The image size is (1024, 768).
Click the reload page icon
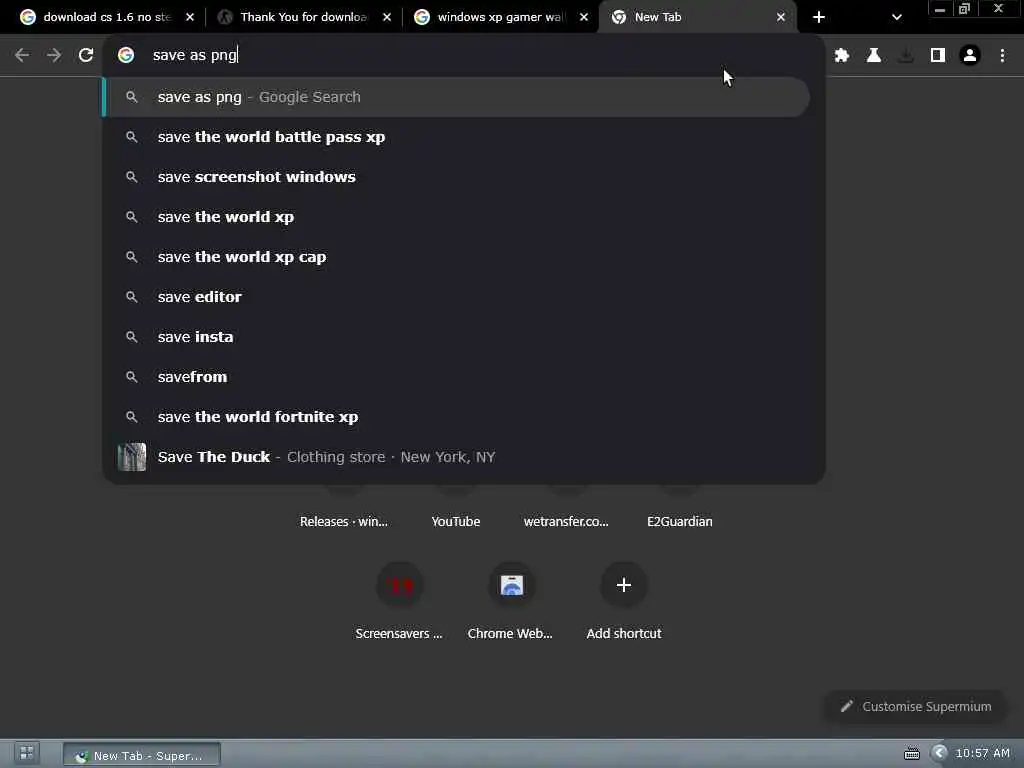point(86,55)
